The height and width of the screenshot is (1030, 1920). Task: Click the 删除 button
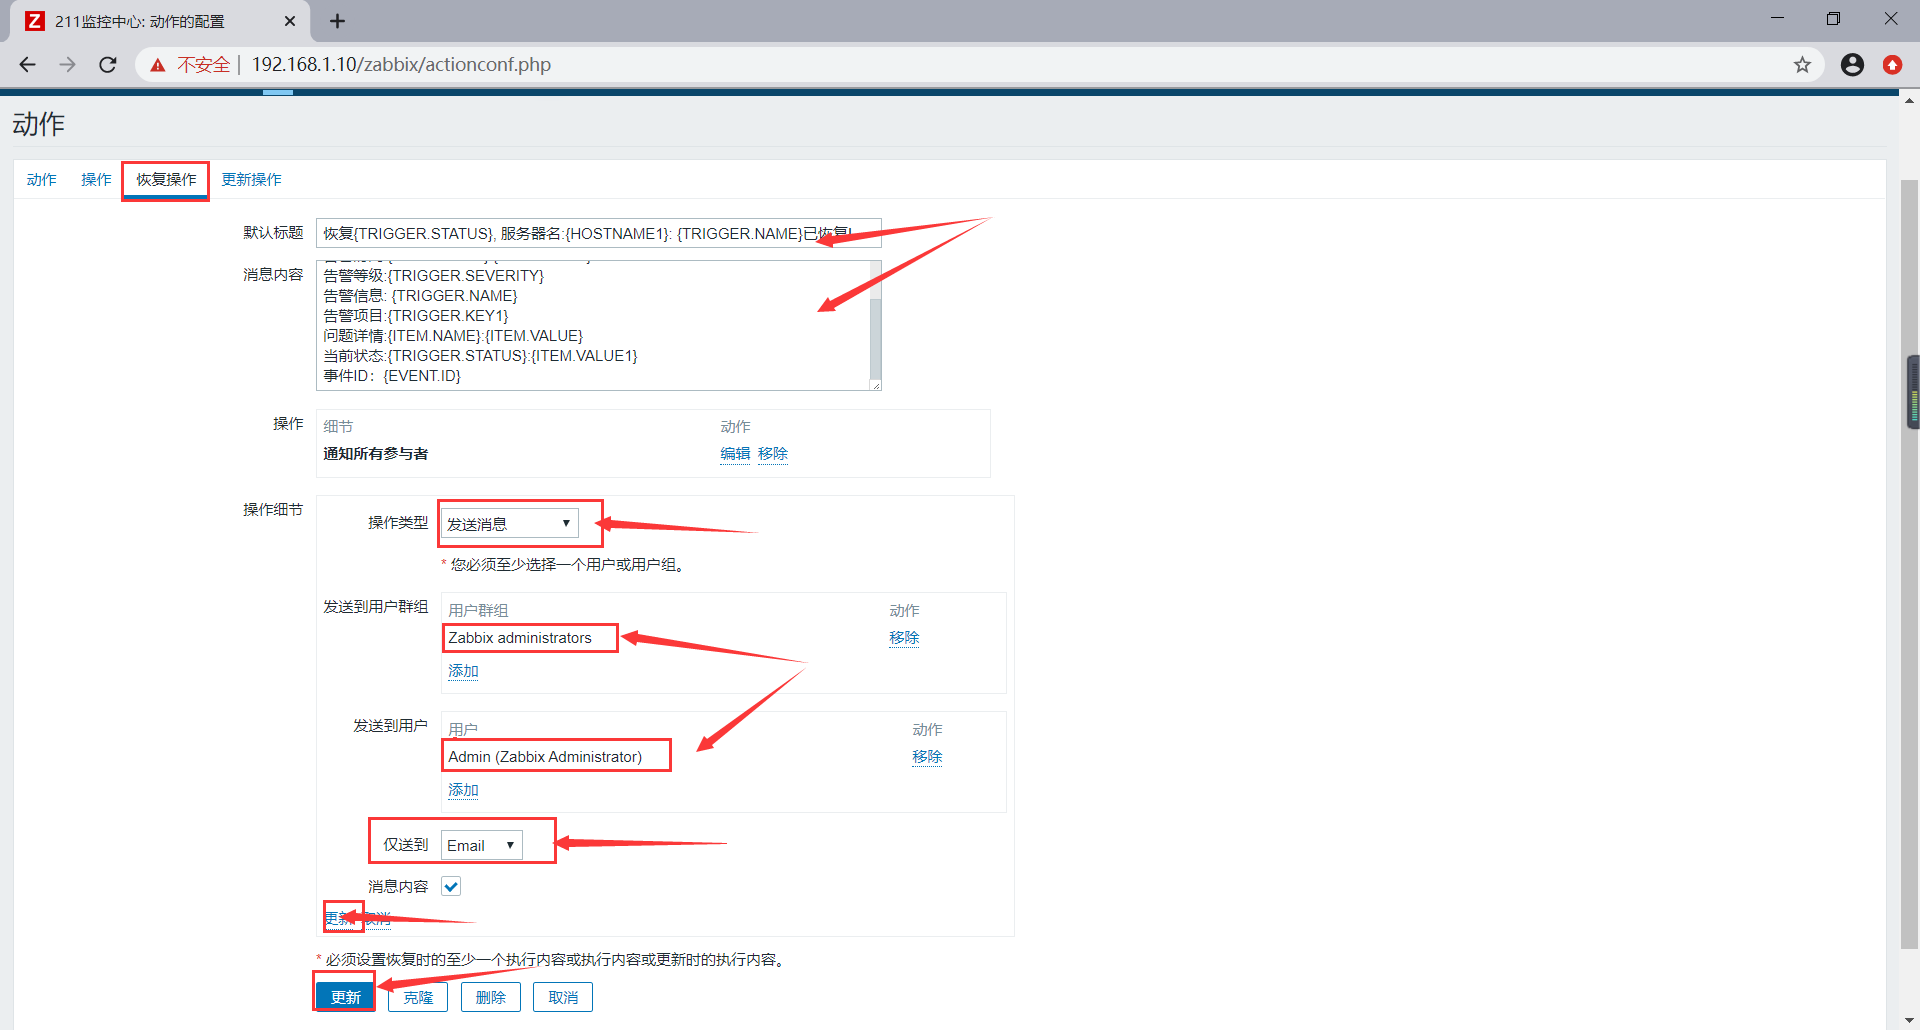490,997
